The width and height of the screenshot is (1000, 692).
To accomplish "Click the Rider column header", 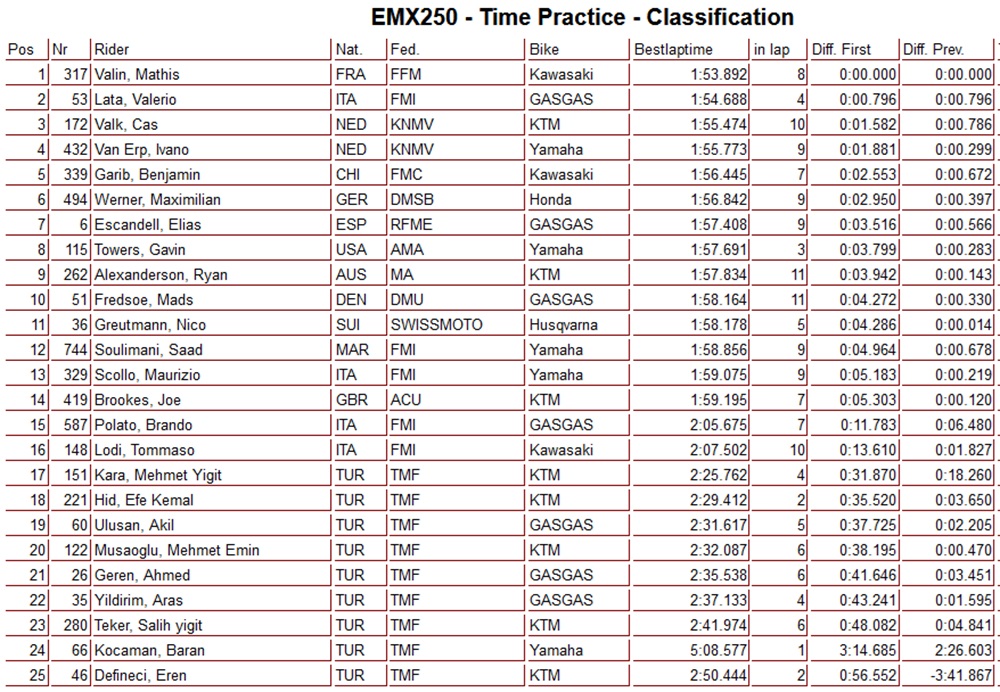I will click(x=111, y=49).
